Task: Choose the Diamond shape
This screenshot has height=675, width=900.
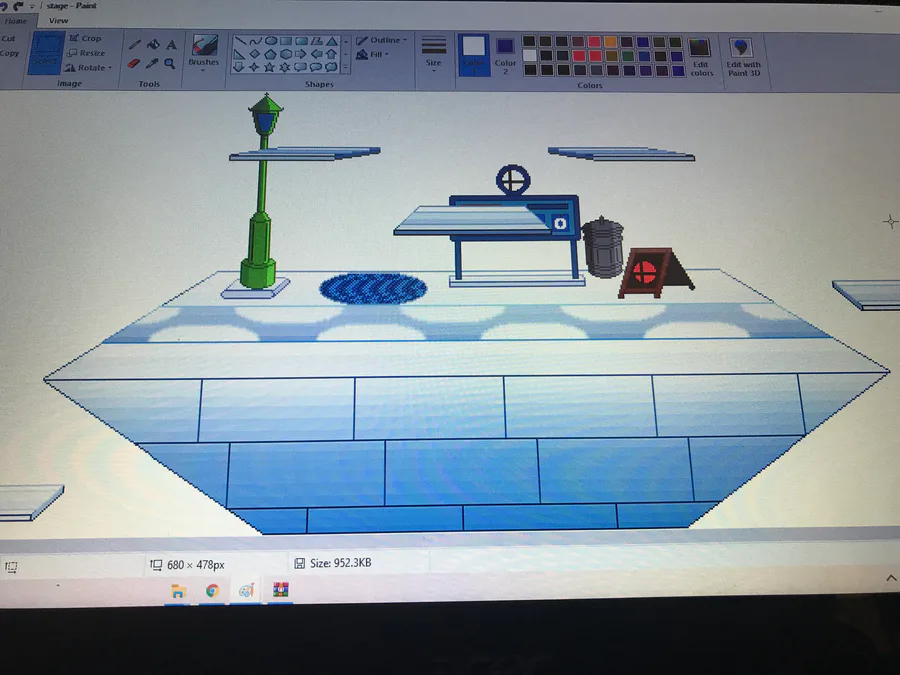Action: coord(255,55)
